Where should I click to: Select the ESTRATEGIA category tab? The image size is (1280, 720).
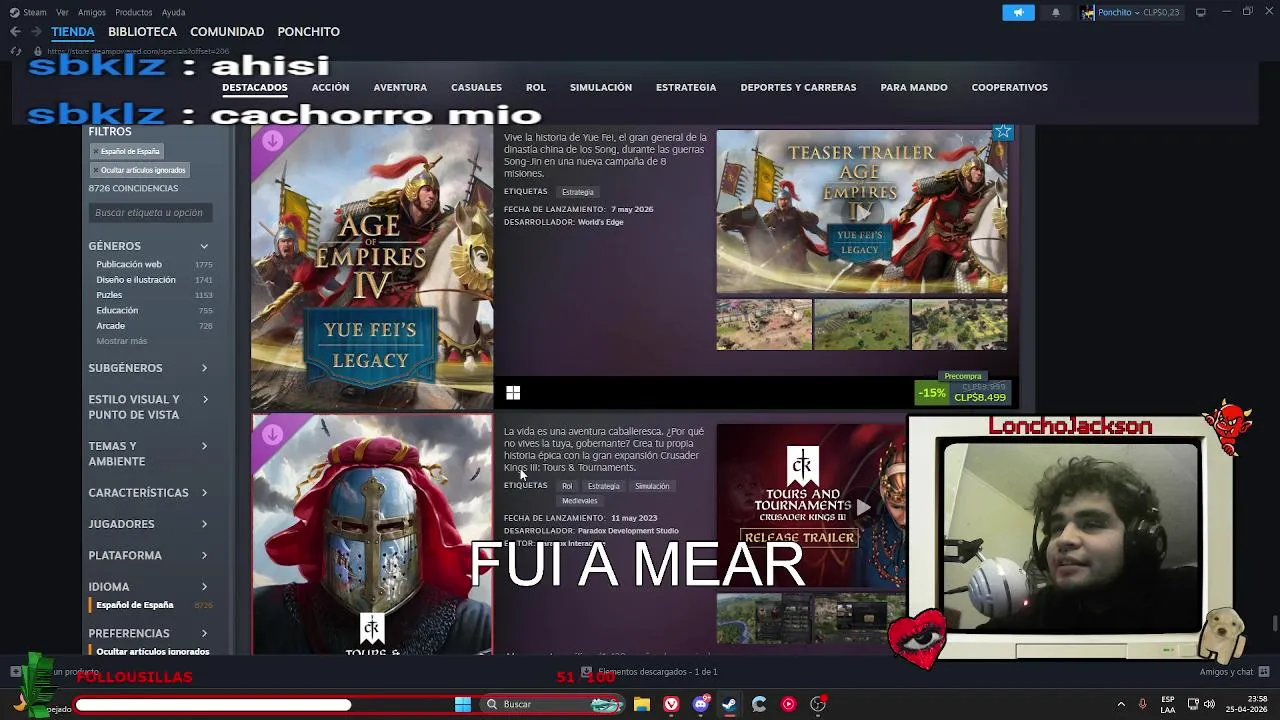pyautogui.click(x=686, y=87)
